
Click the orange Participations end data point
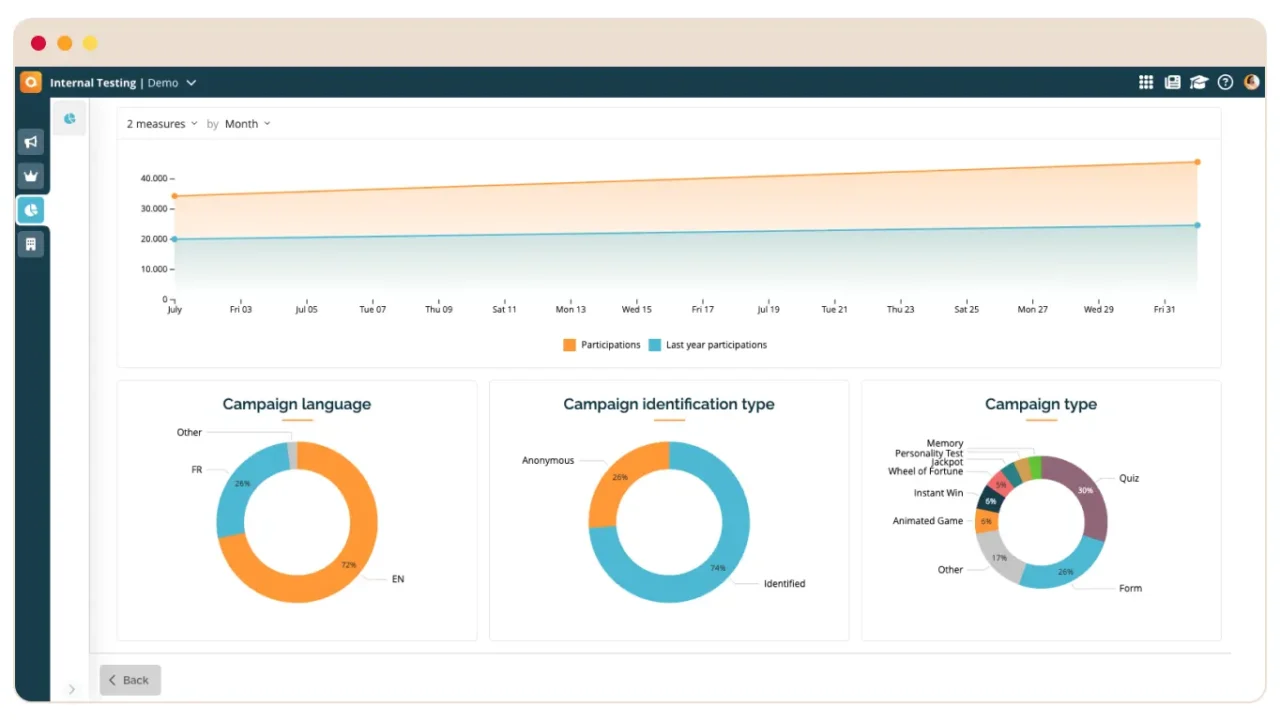pos(1197,162)
